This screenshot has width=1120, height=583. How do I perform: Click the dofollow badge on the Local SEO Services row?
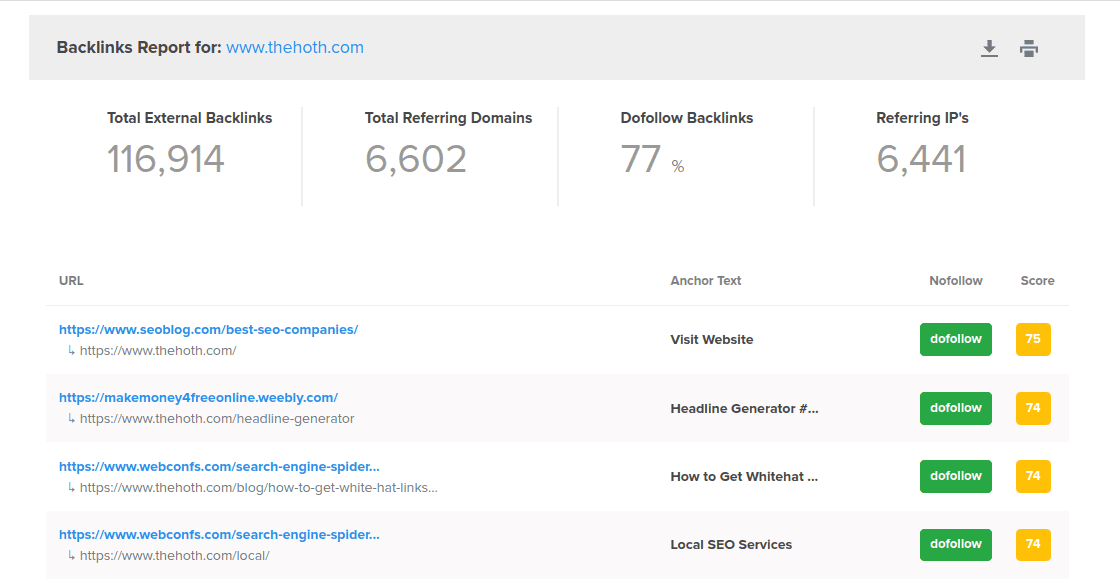955,544
